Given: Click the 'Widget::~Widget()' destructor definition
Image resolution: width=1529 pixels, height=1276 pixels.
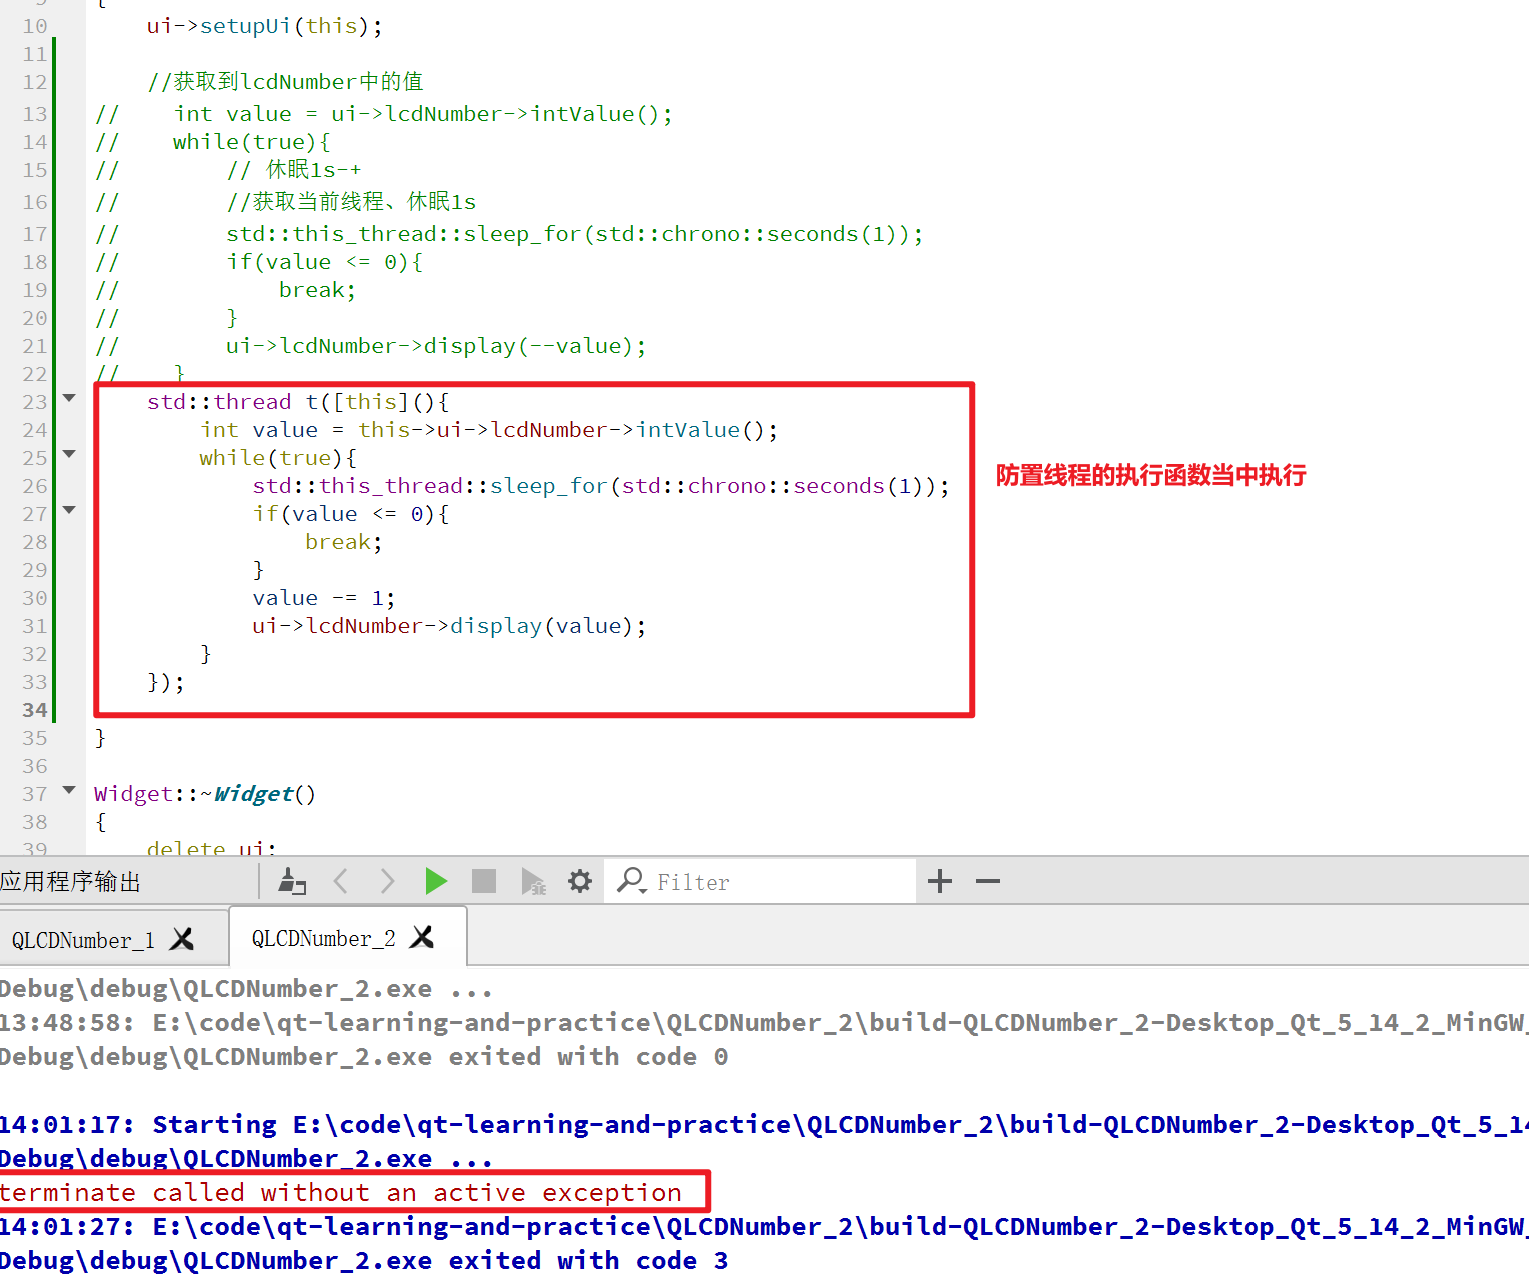Looking at the screenshot, I should coord(205,794).
